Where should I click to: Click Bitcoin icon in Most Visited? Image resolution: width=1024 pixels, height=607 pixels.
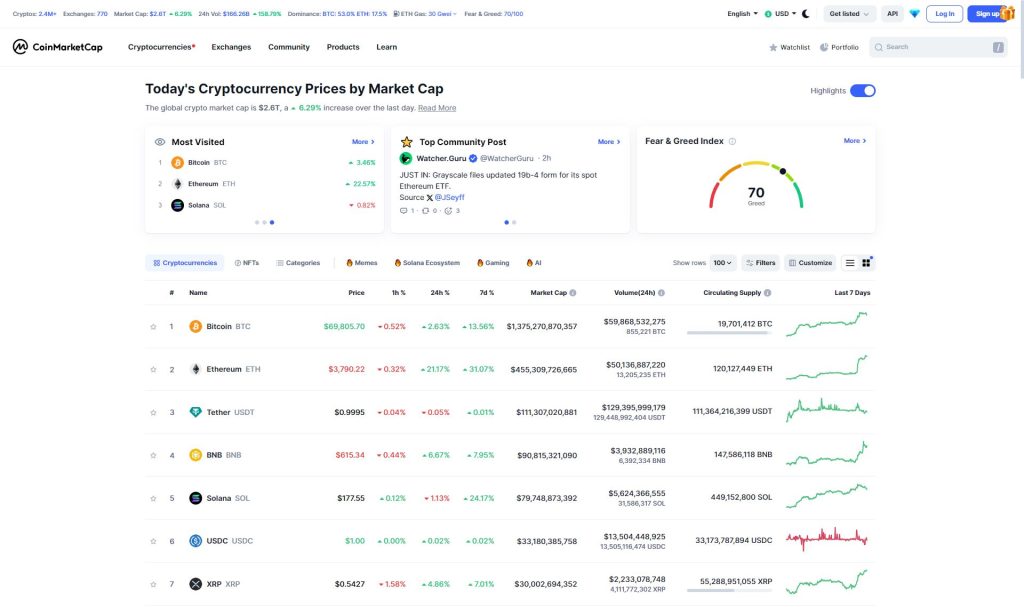pyautogui.click(x=177, y=163)
